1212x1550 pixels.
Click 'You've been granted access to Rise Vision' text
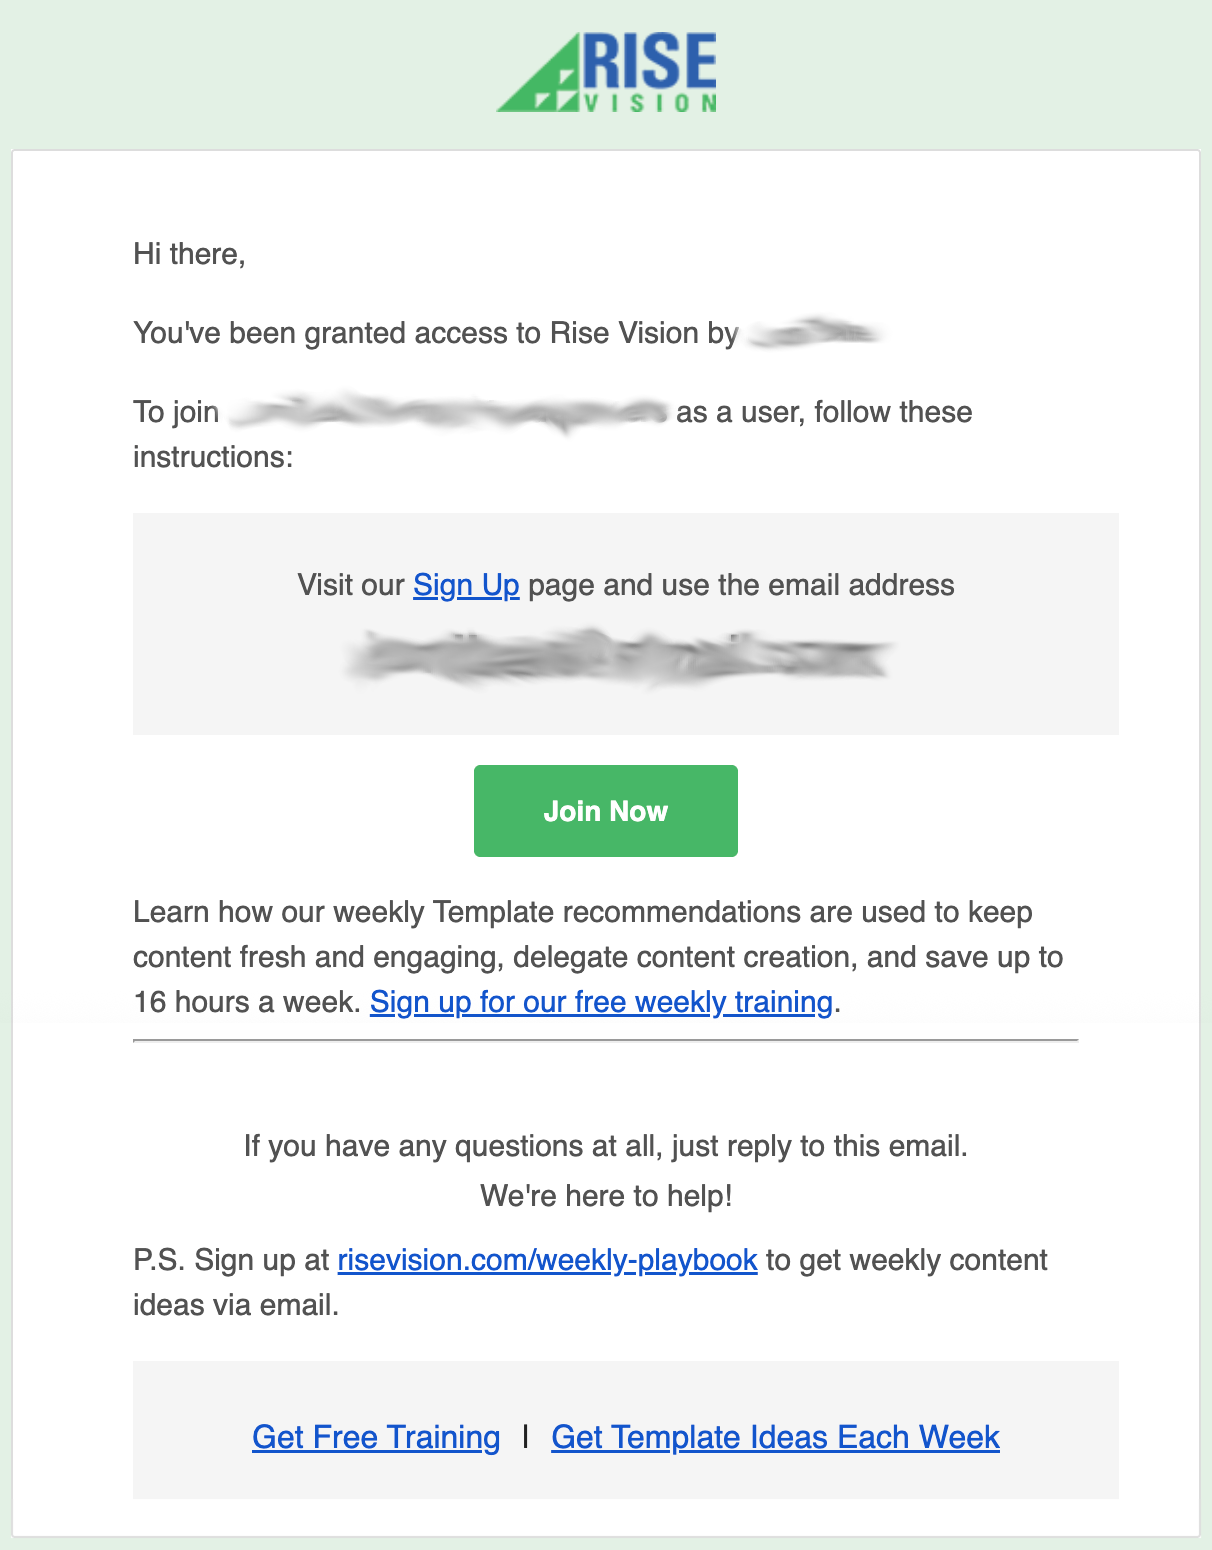416,333
